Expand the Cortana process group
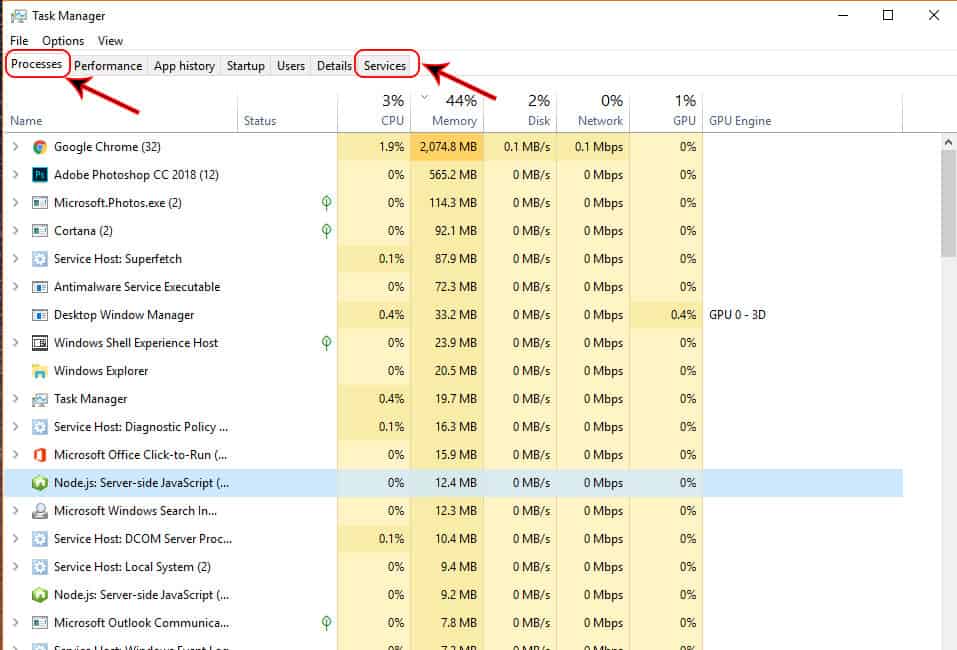 (16, 231)
